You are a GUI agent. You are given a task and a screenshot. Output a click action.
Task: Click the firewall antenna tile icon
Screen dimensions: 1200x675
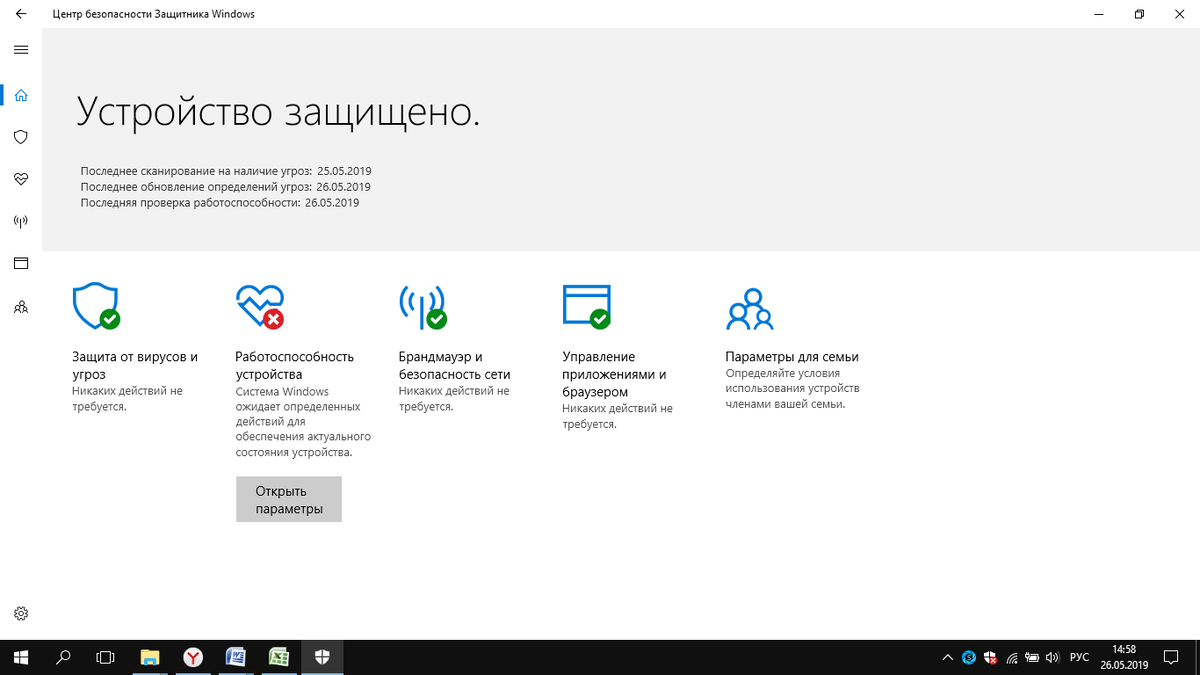coord(423,306)
